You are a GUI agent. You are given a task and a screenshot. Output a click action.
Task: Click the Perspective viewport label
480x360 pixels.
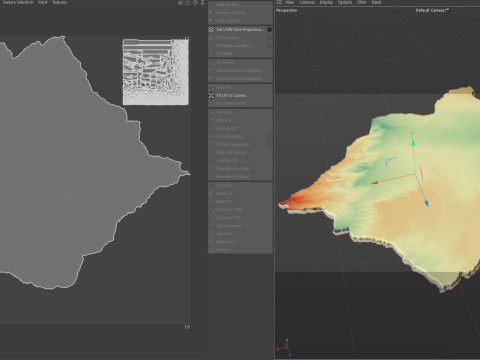coord(286,10)
